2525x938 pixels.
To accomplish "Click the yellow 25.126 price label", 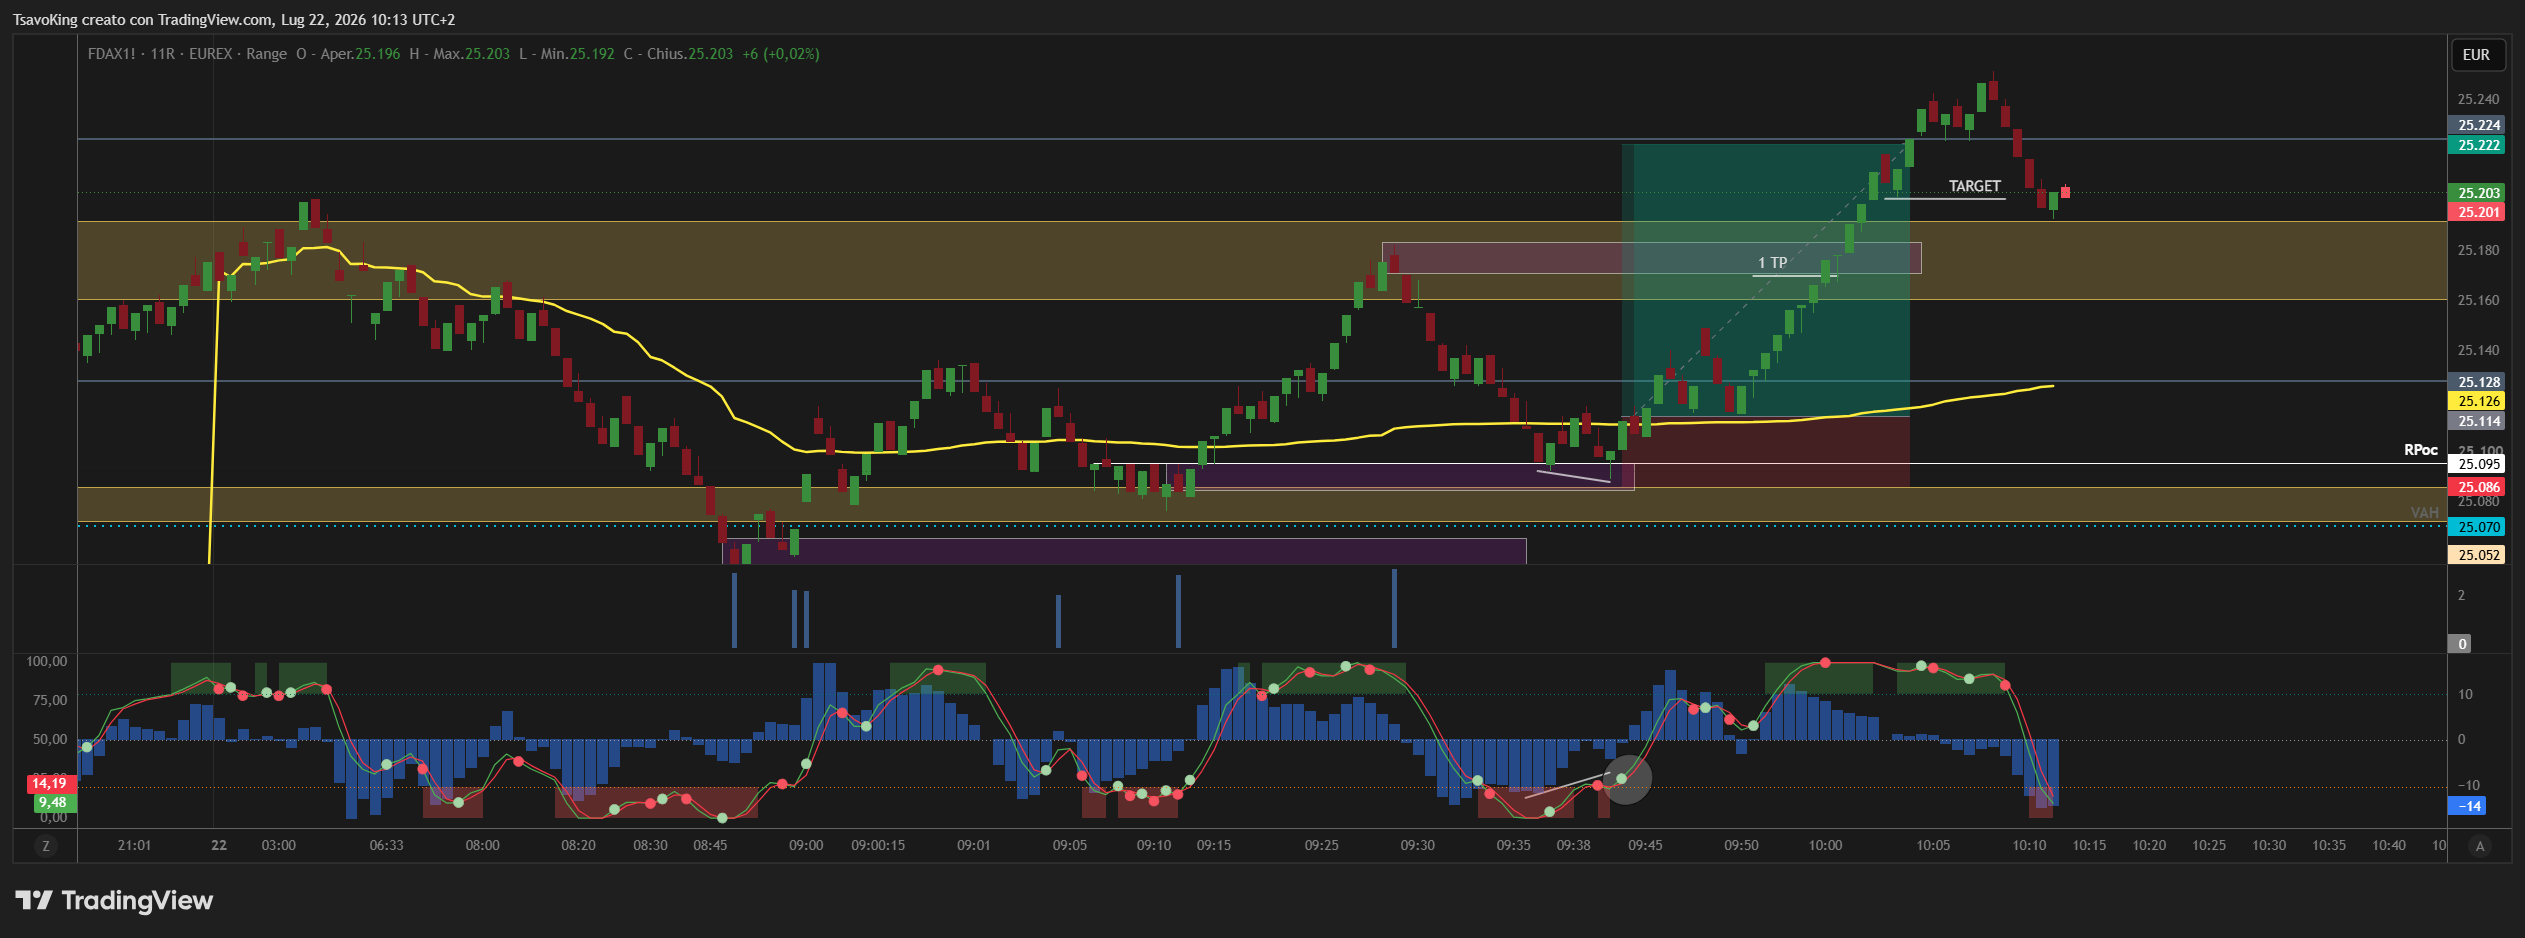I will (x=2478, y=401).
